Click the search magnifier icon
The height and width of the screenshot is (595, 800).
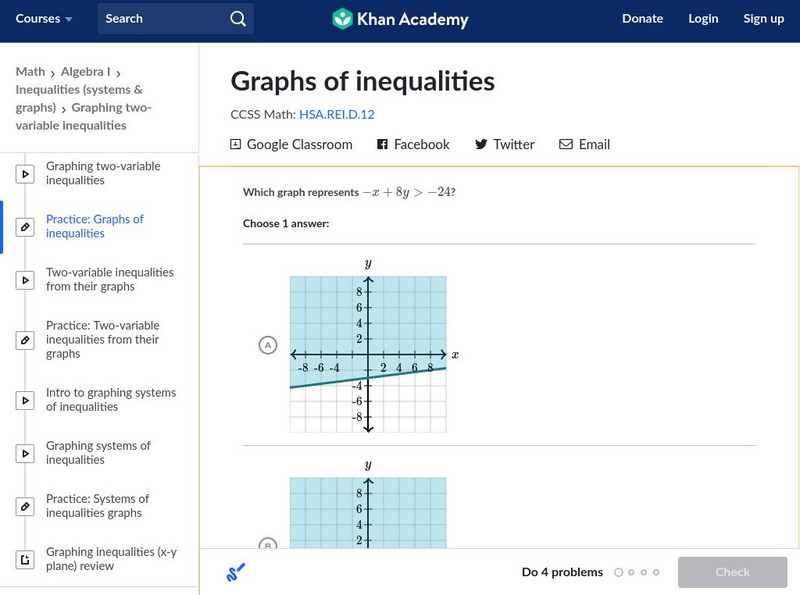pos(237,19)
